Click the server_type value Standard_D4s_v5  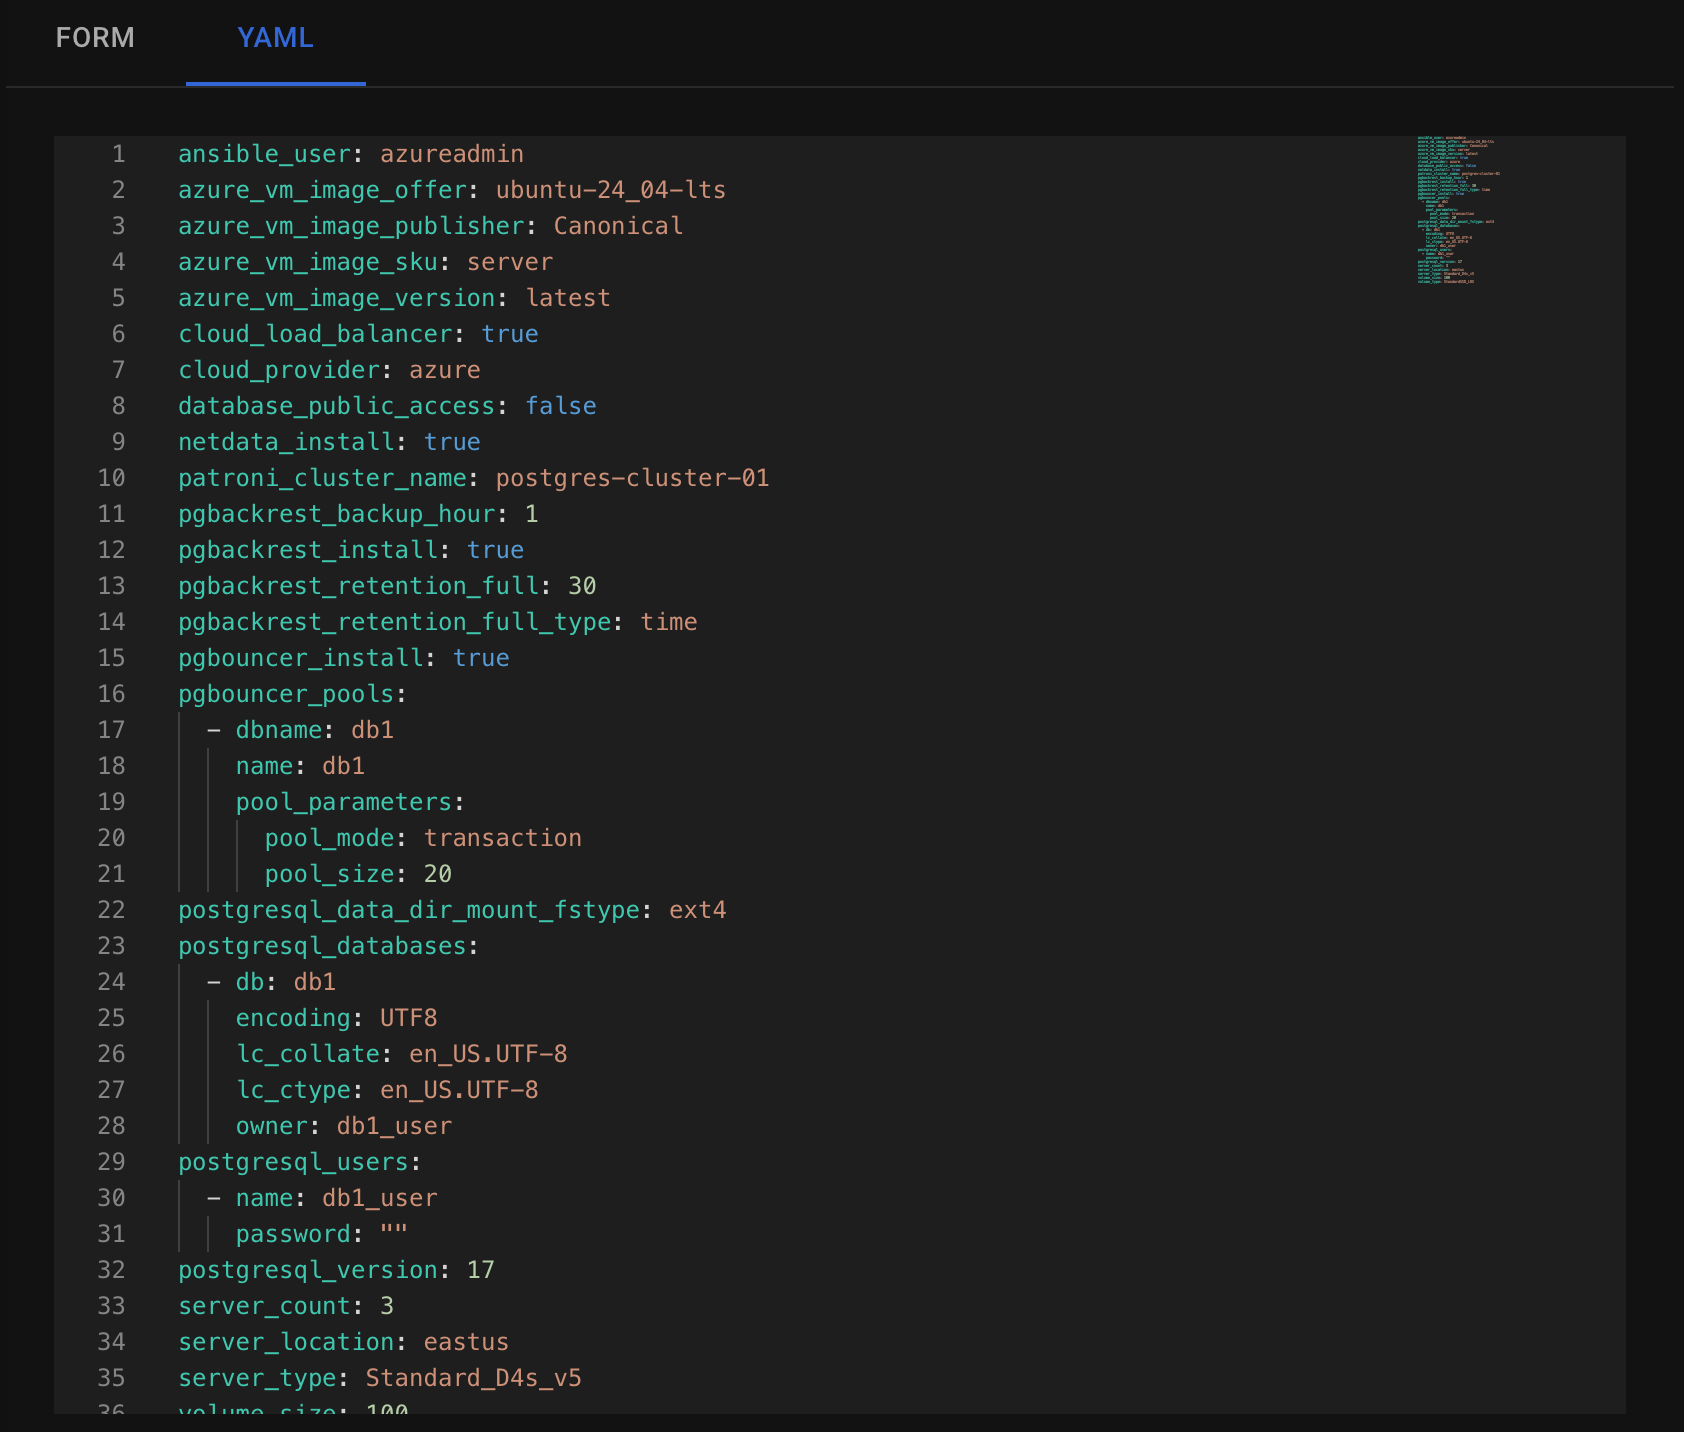[x=473, y=1378]
